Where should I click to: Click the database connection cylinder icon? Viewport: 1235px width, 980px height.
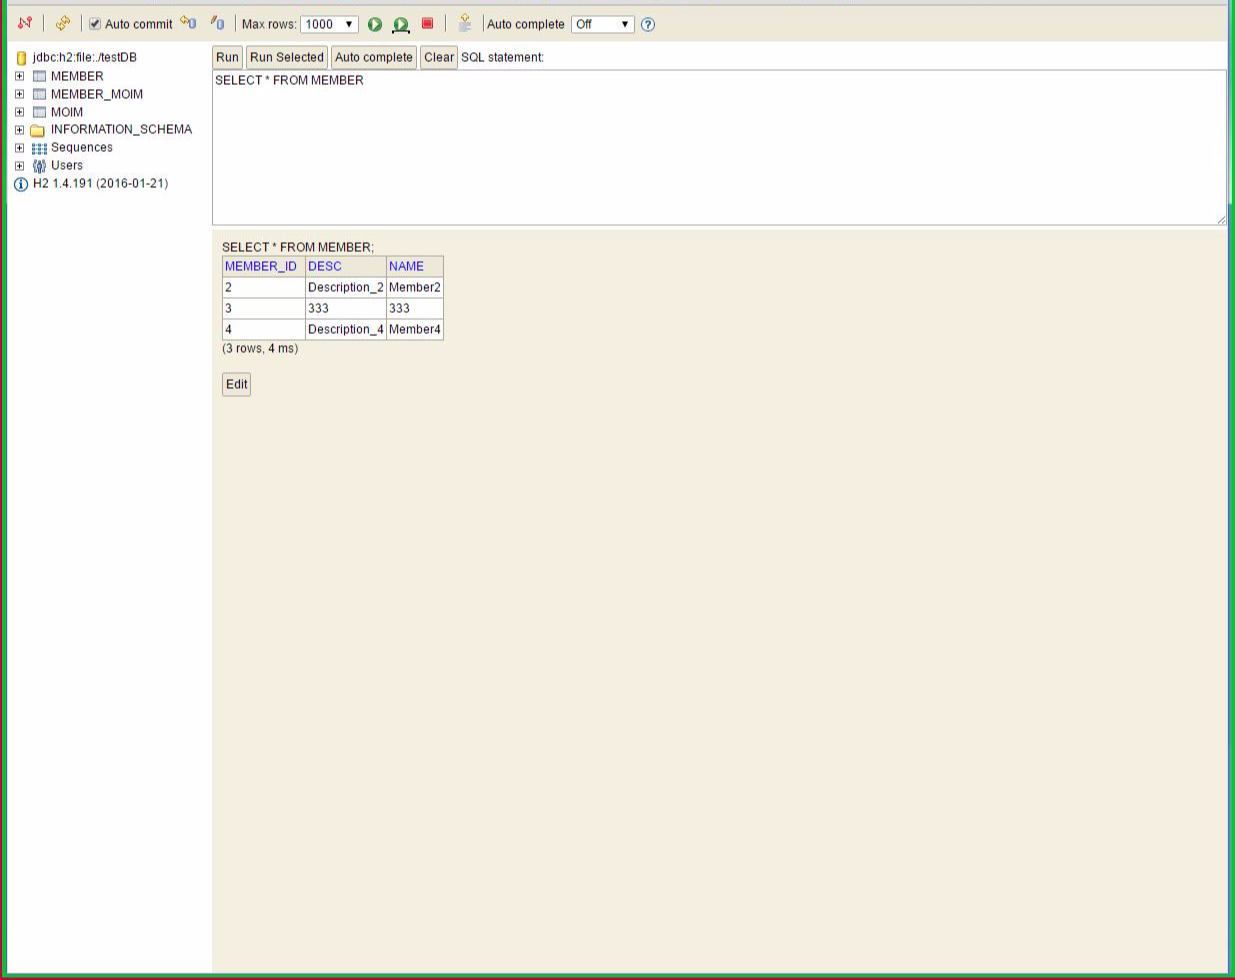click(21, 58)
